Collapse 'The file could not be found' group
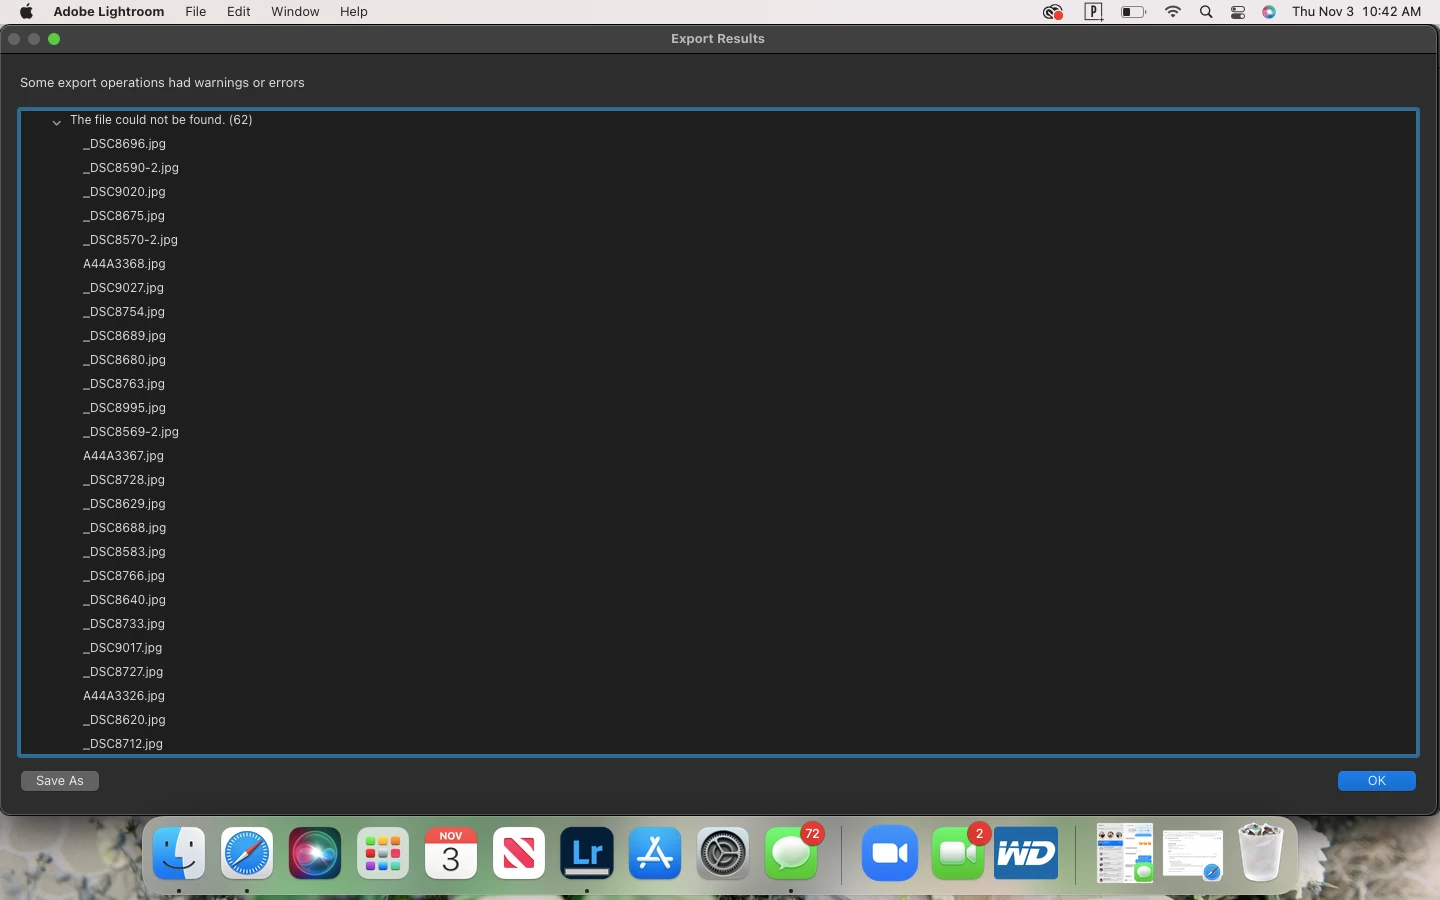 click(57, 121)
